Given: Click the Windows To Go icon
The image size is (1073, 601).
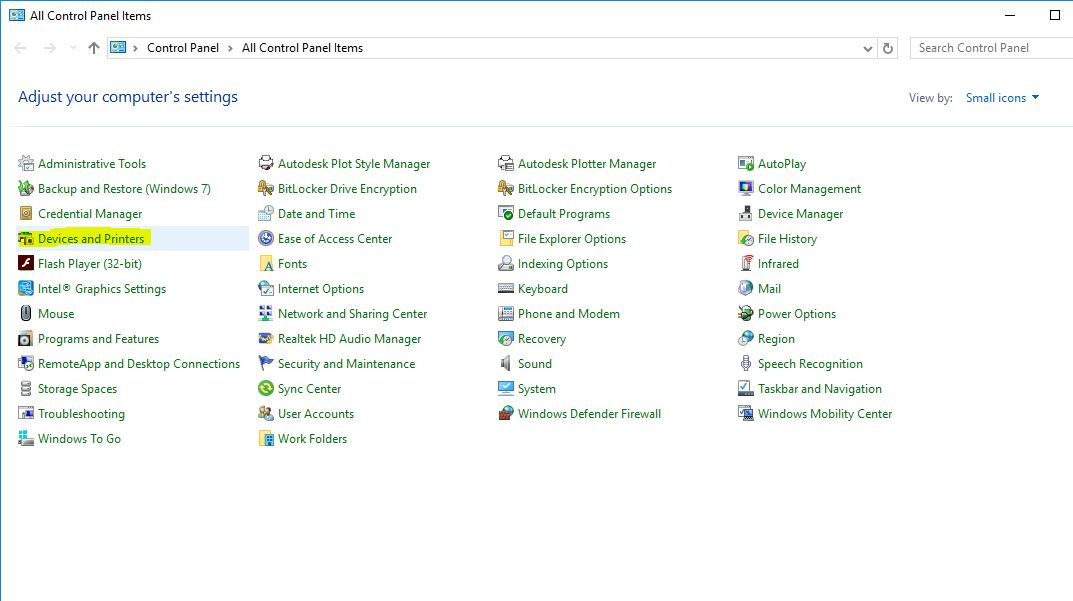Looking at the screenshot, I should [x=26, y=439].
